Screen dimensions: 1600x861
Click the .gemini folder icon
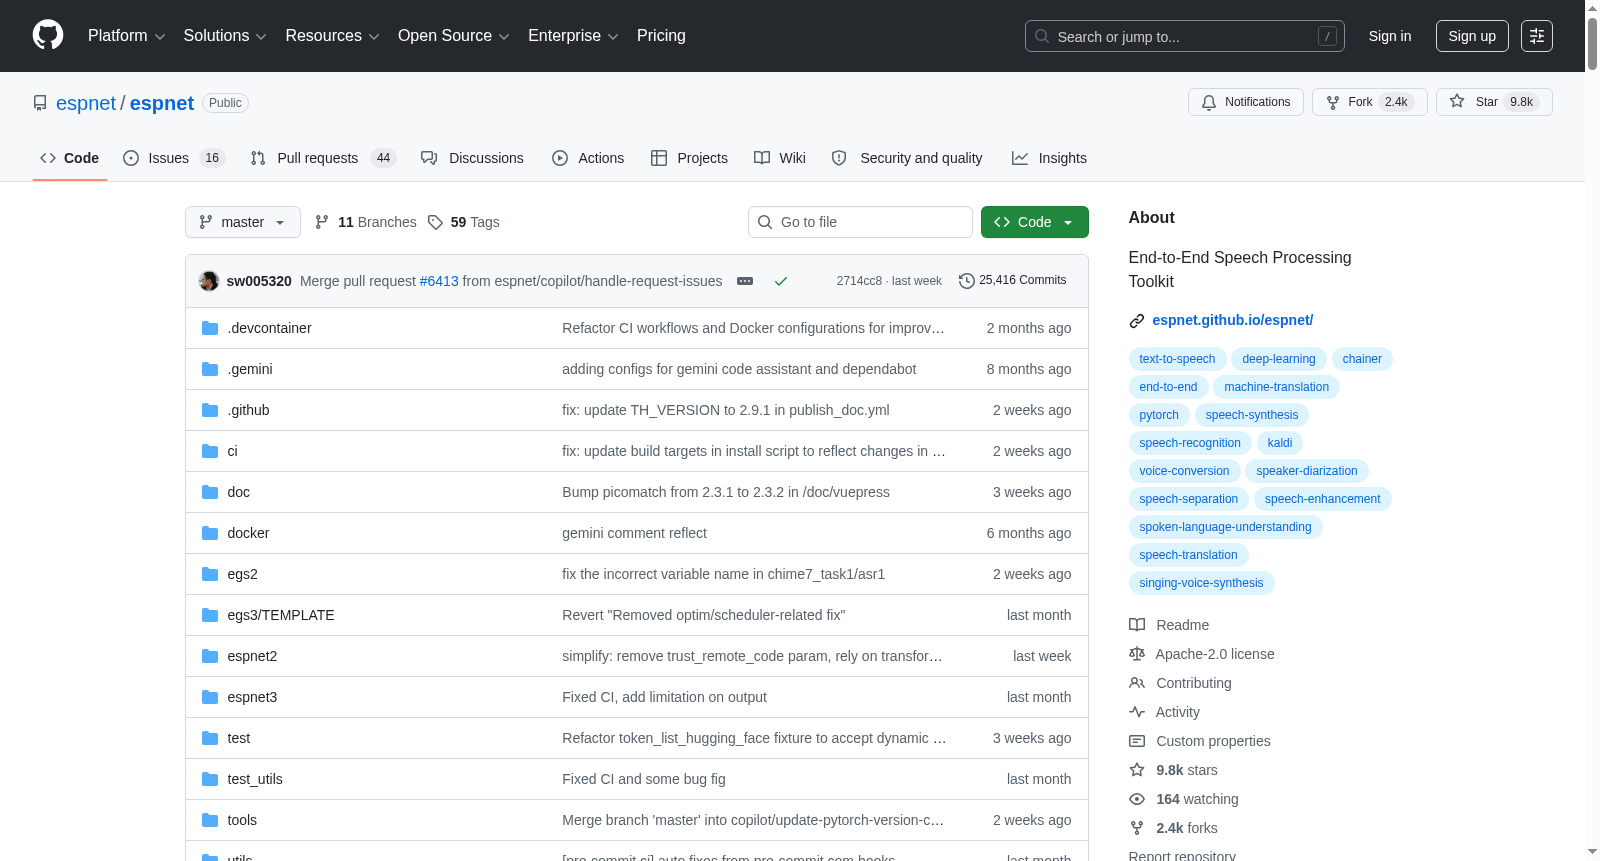point(210,369)
